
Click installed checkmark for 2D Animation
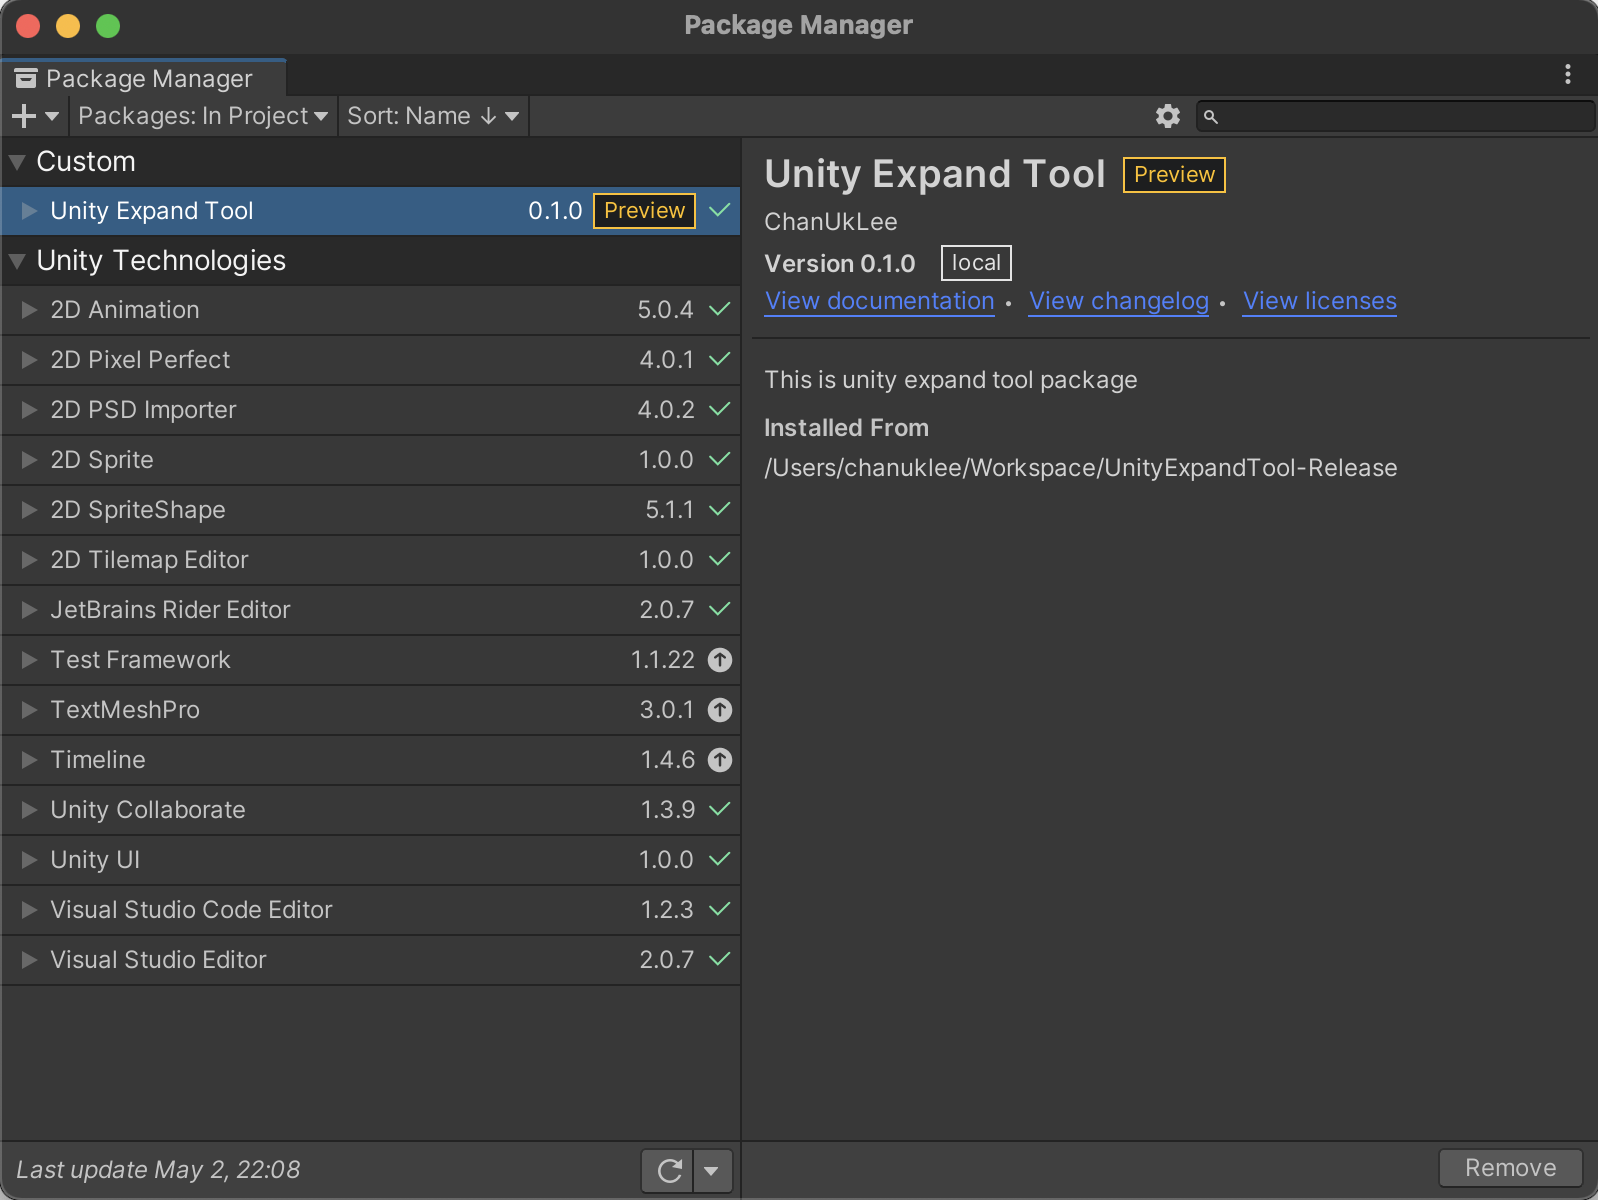pyautogui.click(x=719, y=309)
